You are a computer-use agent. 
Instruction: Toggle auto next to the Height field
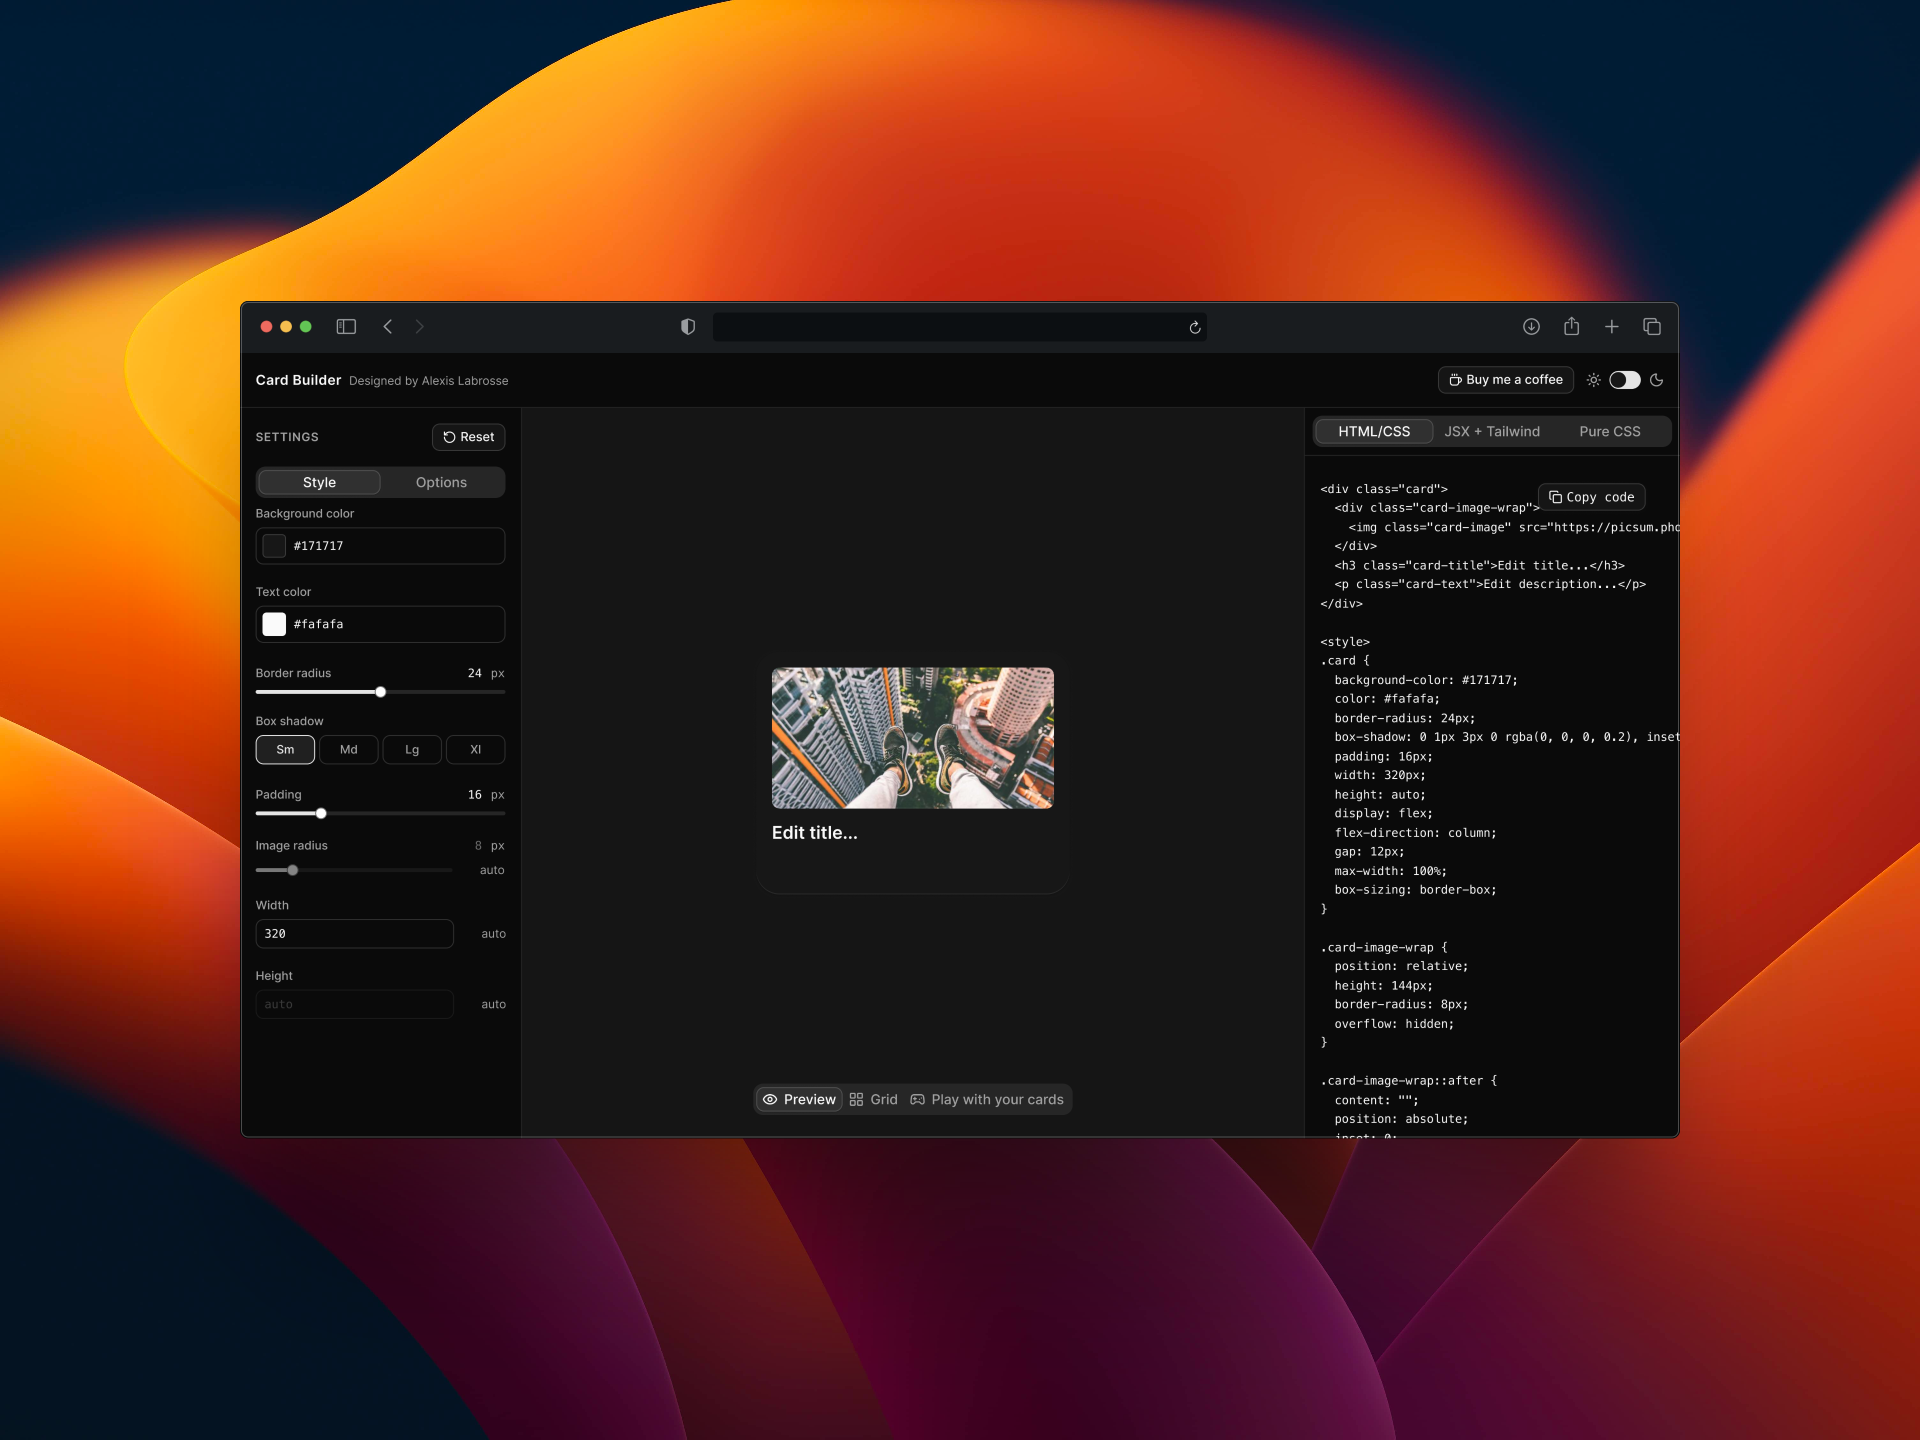[494, 1005]
